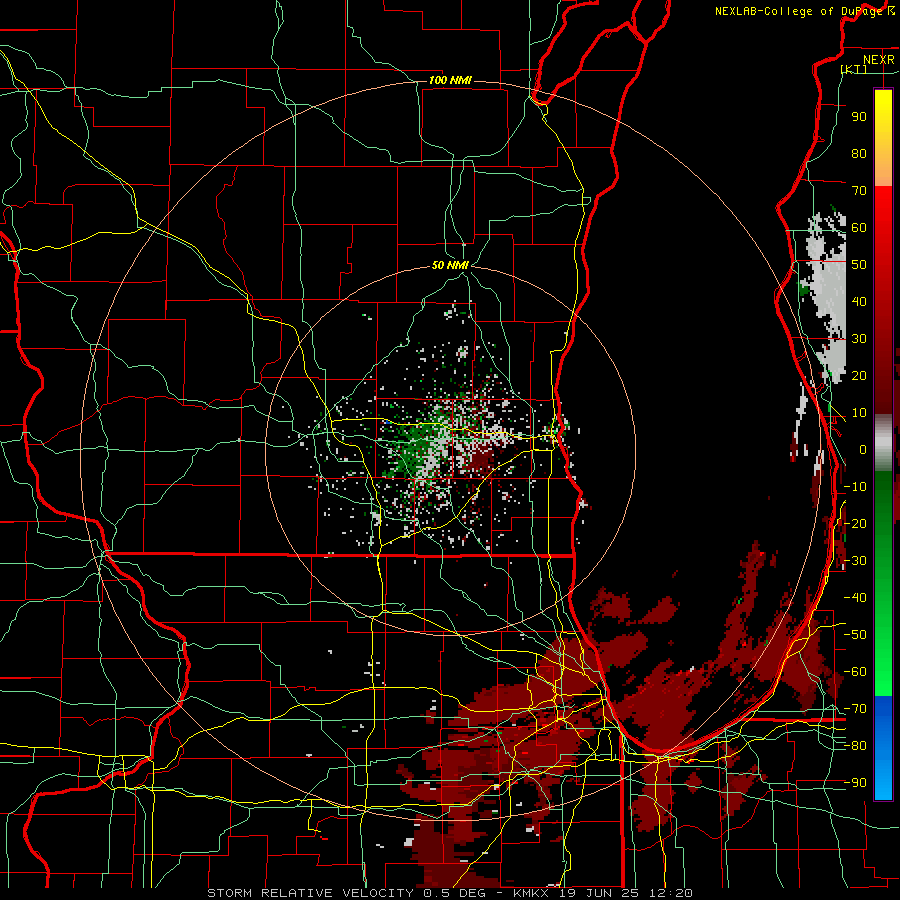Click the "100 NMI" range ring label
The height and width of the screenshot is (900, 900).
[x=450, y=80]
